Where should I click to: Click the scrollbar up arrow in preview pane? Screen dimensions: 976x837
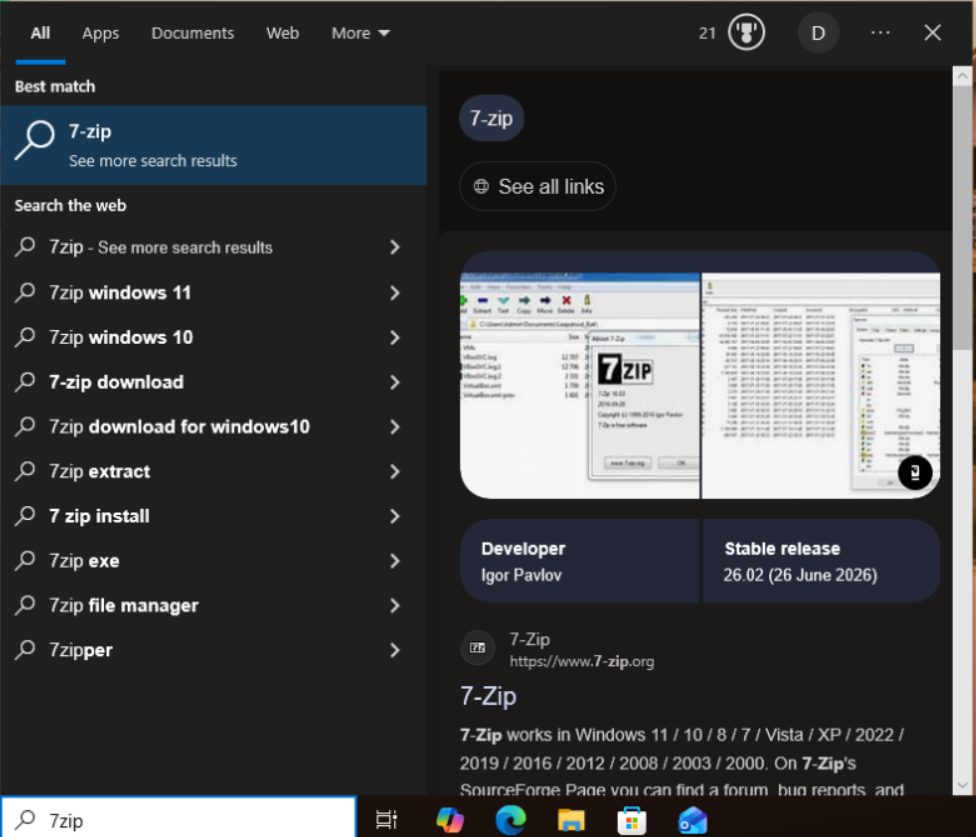pyautogui.click(x=962, y=76)
